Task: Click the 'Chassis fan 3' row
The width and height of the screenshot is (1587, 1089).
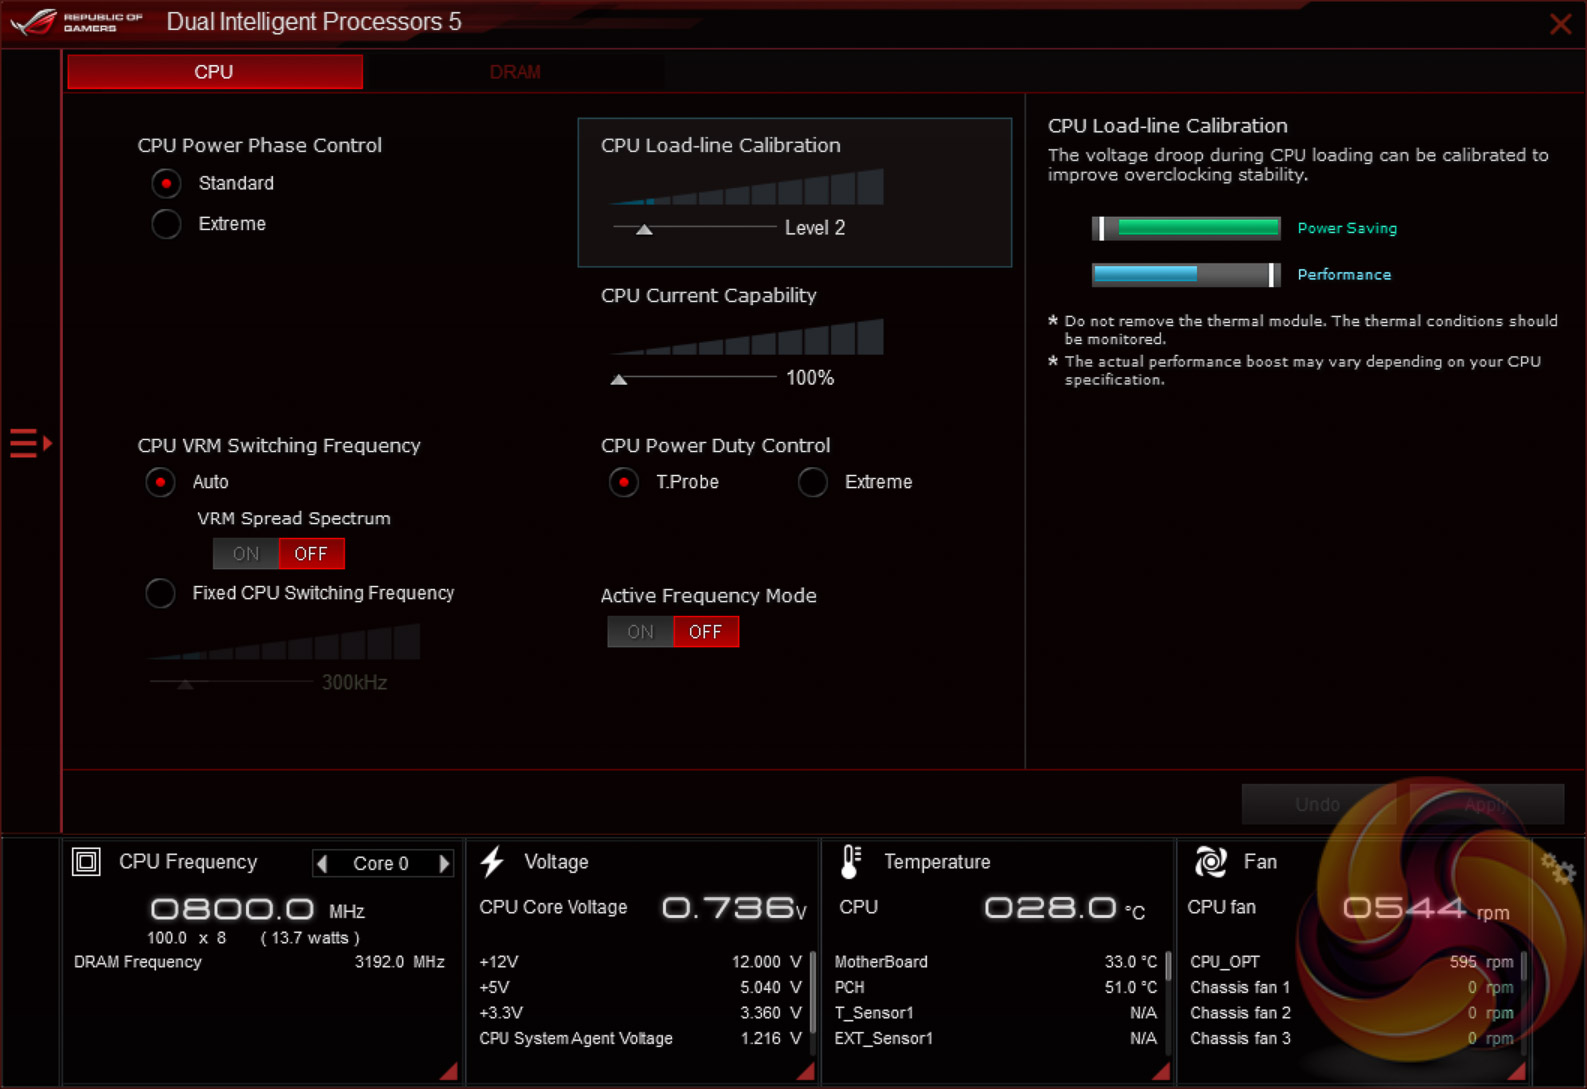Action: [x=1351, y=1039]
